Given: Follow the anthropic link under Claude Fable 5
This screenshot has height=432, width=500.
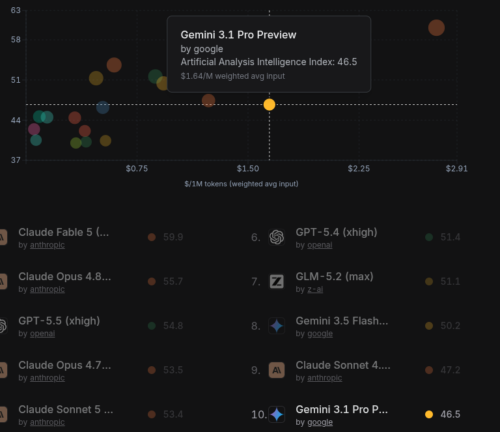Looking at the screenshot, I should click(x=47, y=245).
